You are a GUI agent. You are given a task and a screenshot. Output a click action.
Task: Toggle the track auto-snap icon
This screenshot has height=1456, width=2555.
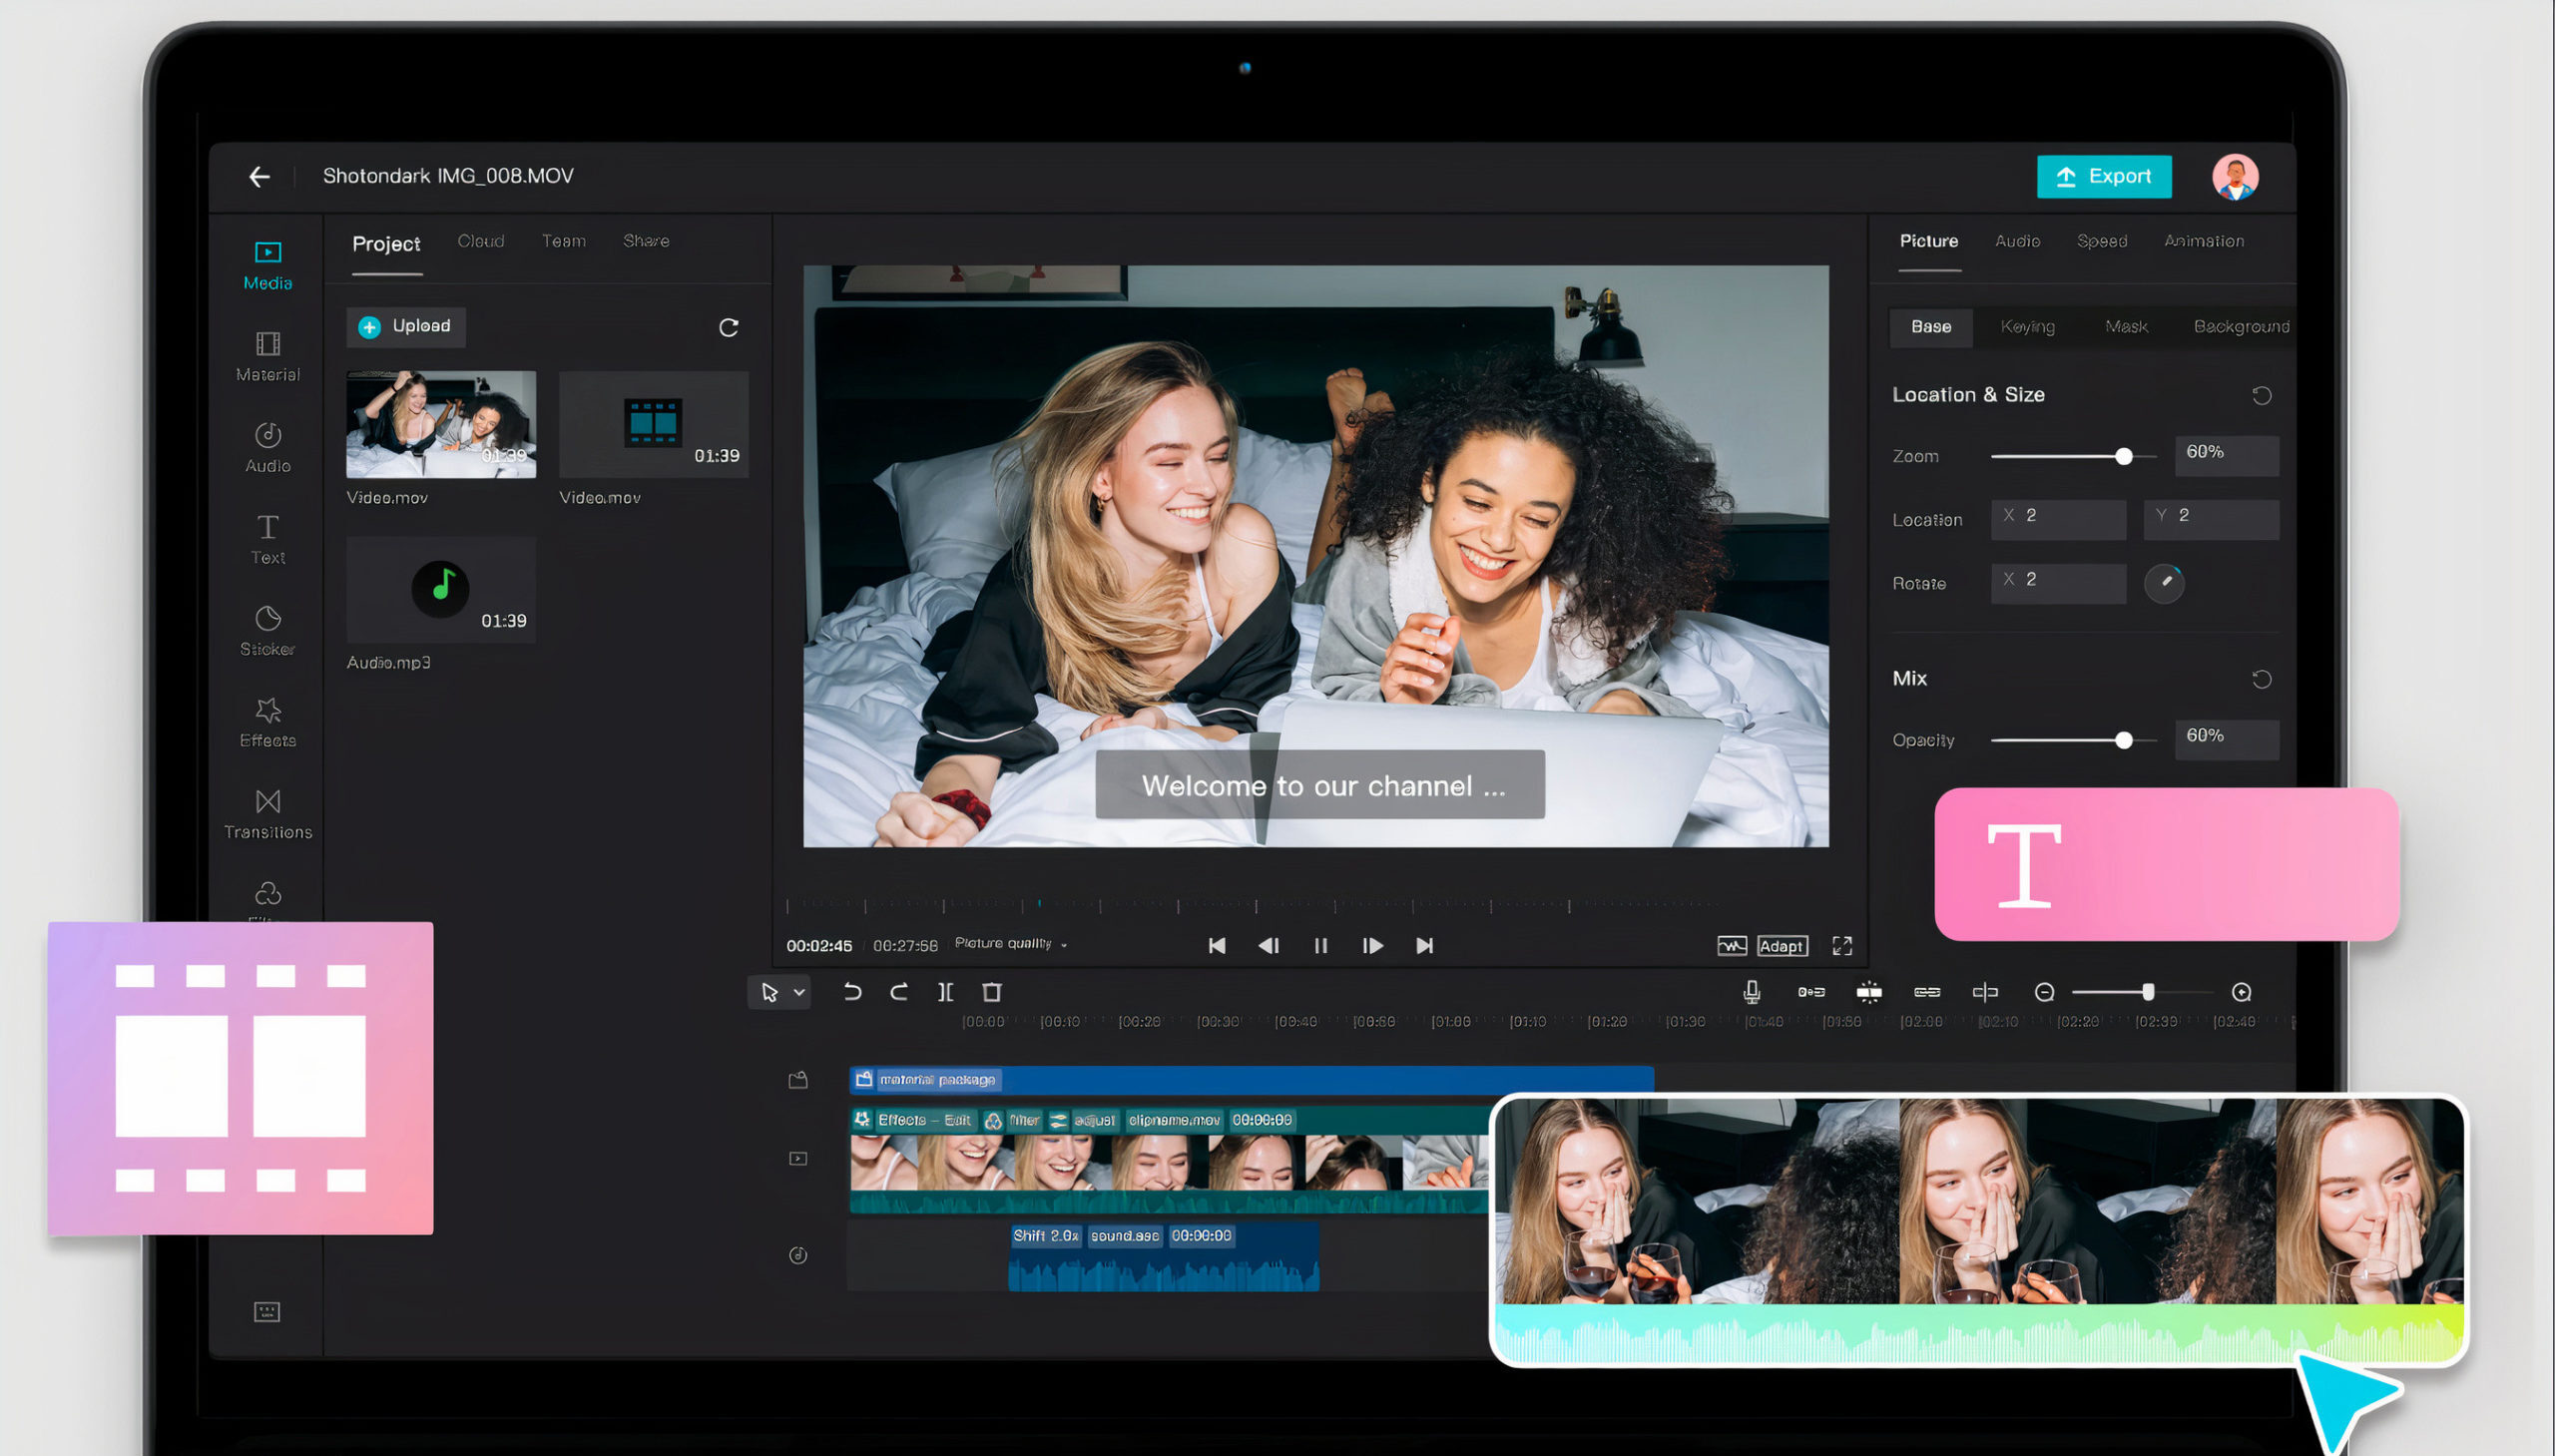click(x=1869, y=992)
